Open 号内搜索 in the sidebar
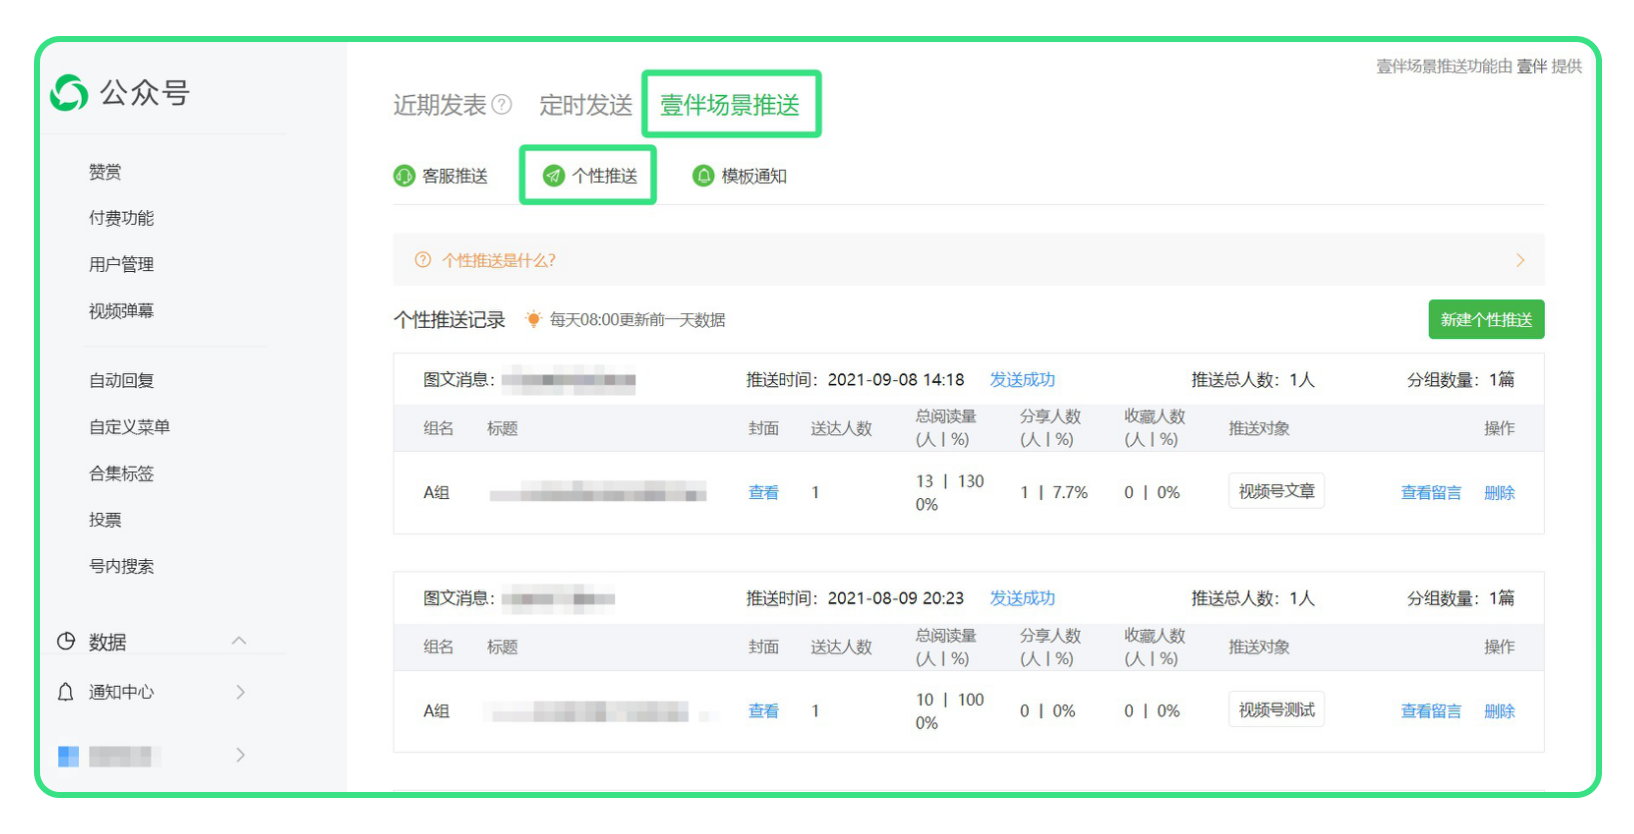The width and height of the screenshot is (1634, 834). pyautogui.click(x=121, y=566)
